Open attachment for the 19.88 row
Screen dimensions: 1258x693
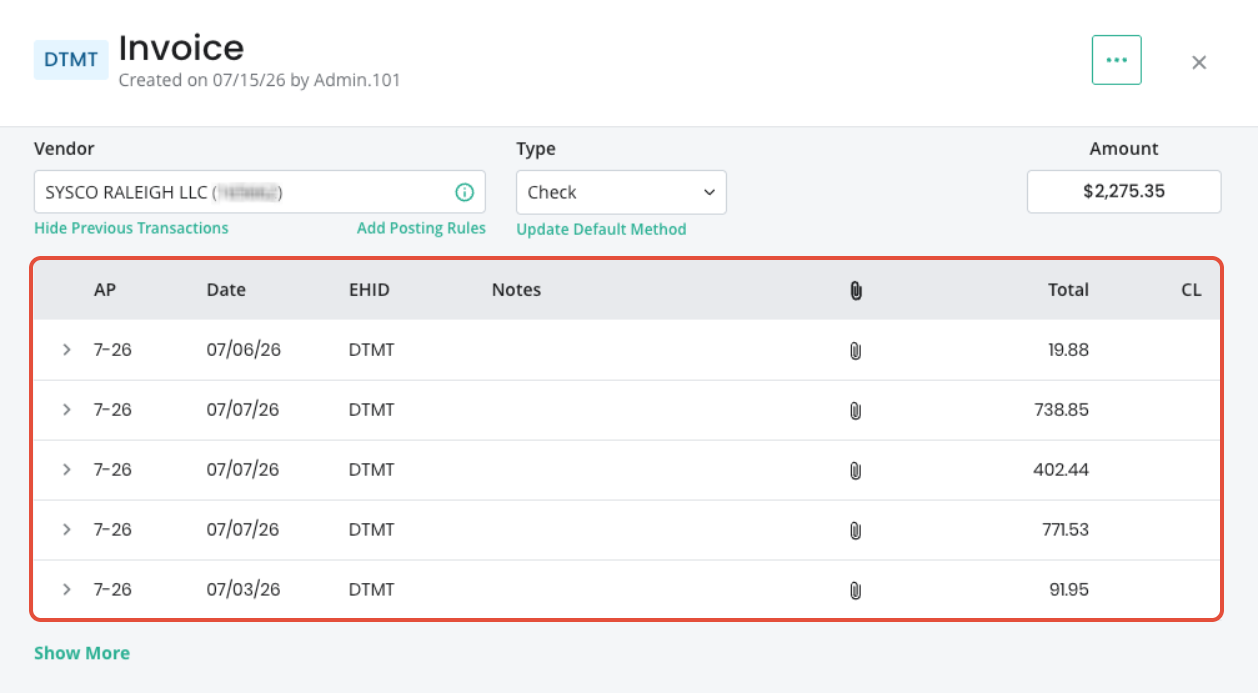[x=855, y=350]
